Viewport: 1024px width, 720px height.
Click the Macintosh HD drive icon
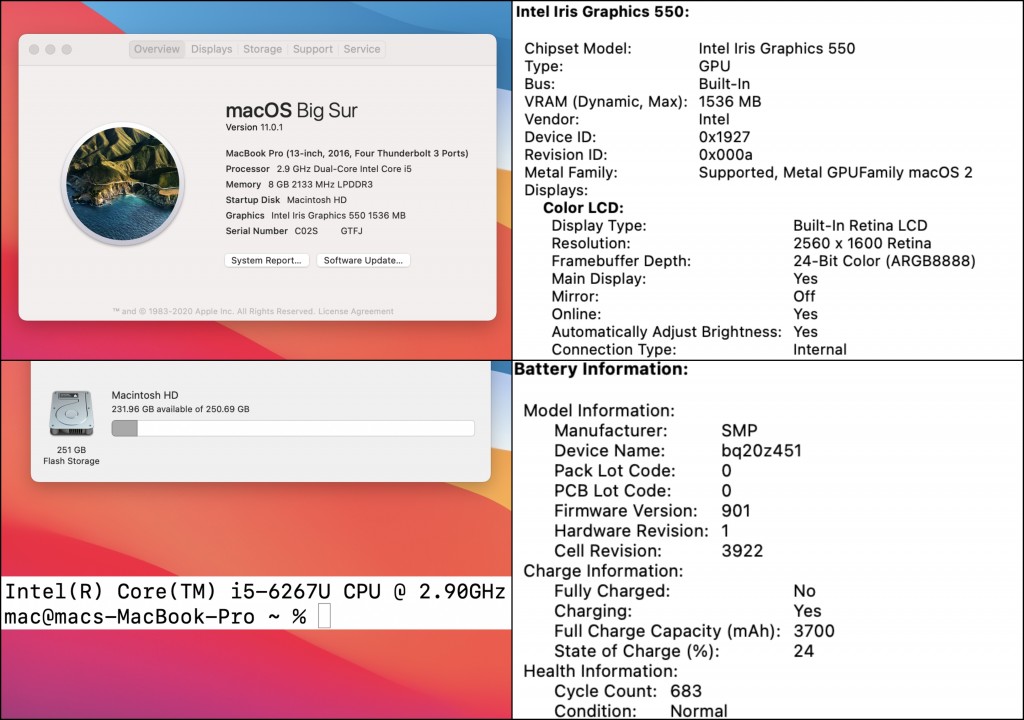pyautogui.click(x=71, y=414)
